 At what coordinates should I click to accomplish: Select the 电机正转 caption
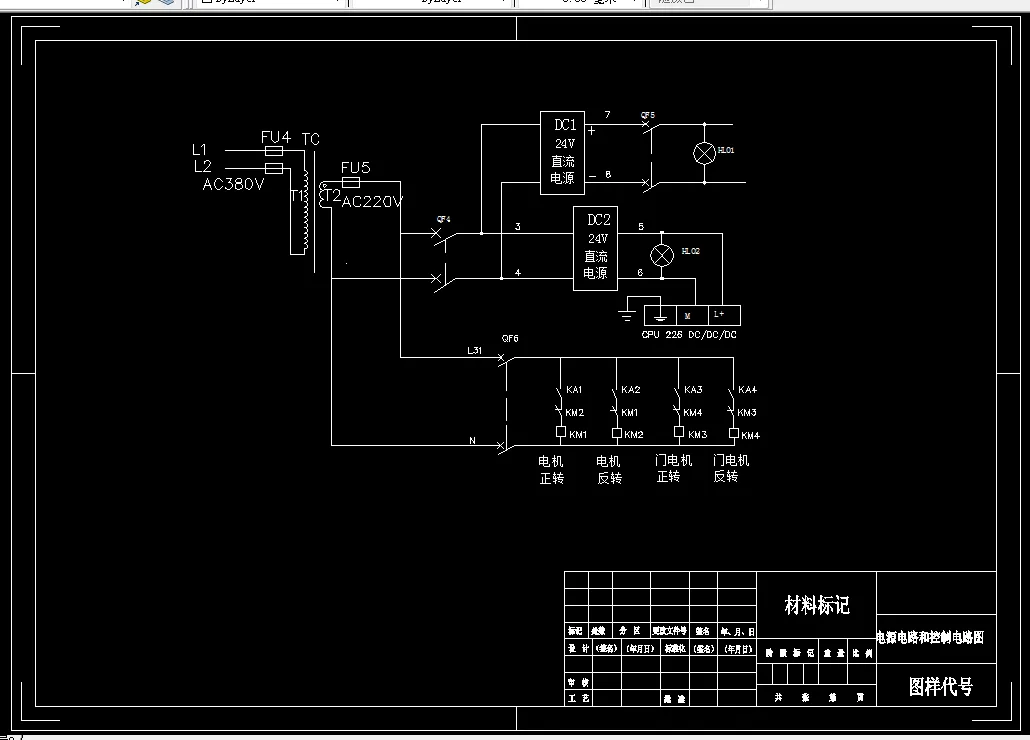click(551, 470)
